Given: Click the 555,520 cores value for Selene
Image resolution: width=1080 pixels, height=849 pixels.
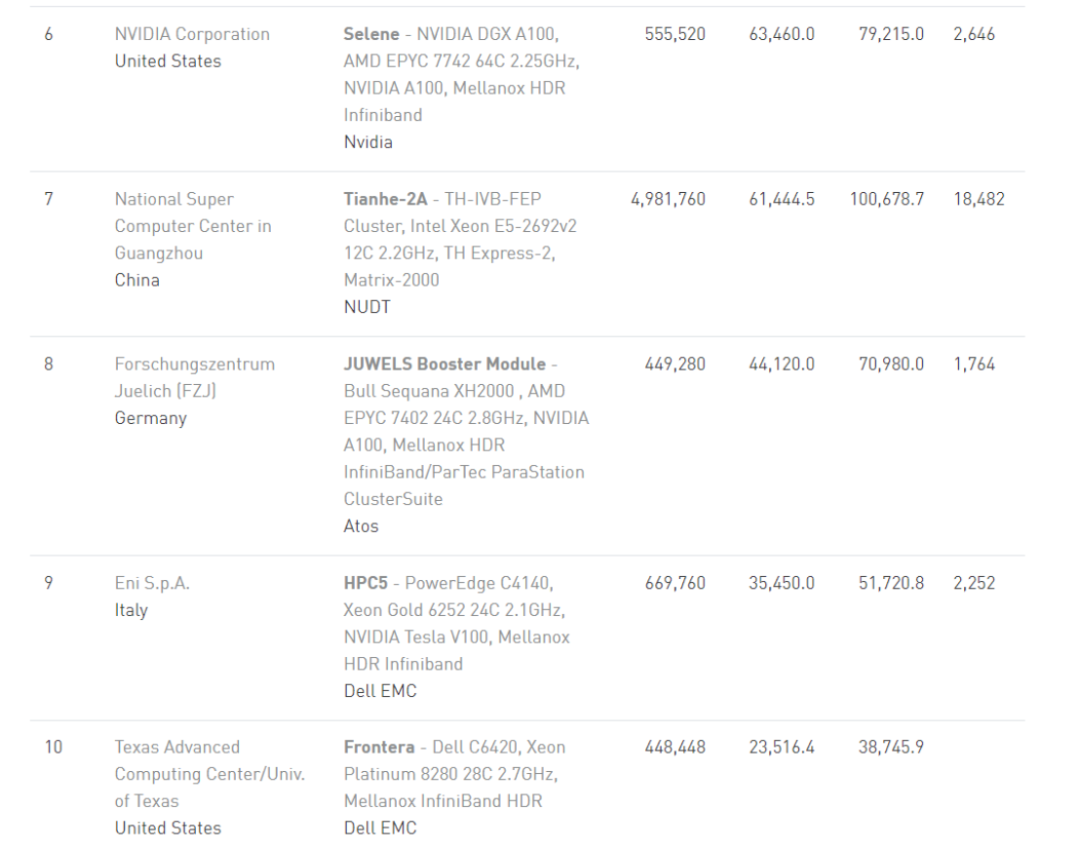Looking at the screenshot, I should pyautogui.click(x=675, y=34).
